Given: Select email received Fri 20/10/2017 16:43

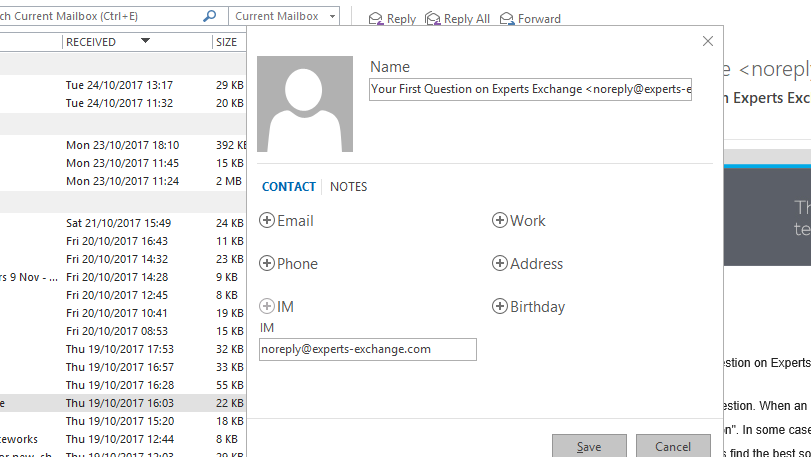Looking at the screenshot, I should pos(123,241).
